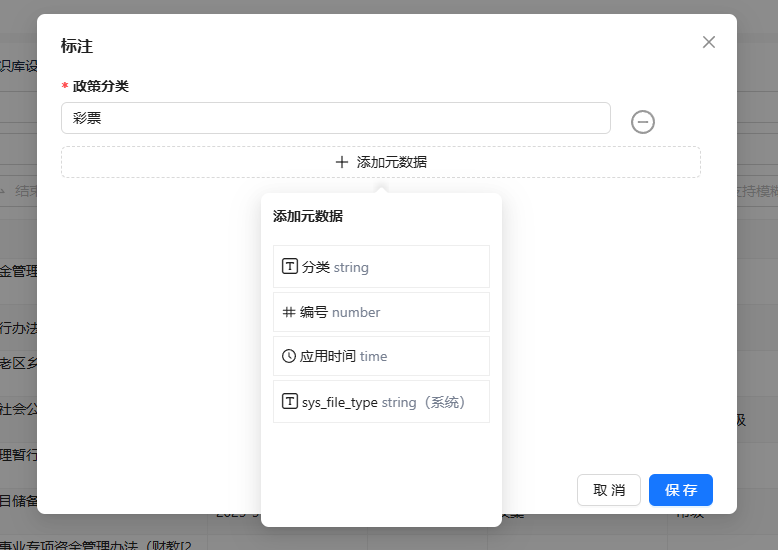Close the 标注 dialog with the X icon
Viewport: 778px width, 550px height.
[x=709, y=42]
